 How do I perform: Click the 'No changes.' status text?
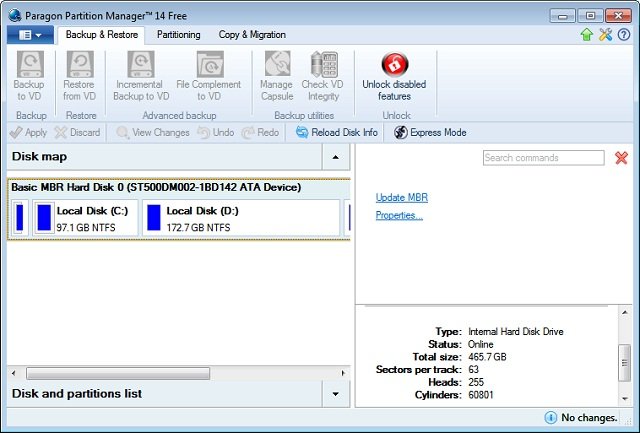click(589, 417)
